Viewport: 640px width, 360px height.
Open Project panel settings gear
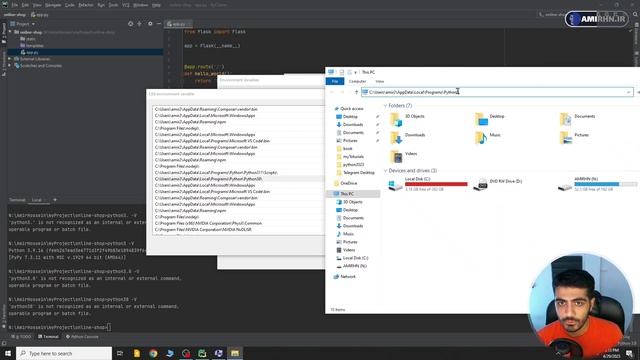(x=150, y=24)
